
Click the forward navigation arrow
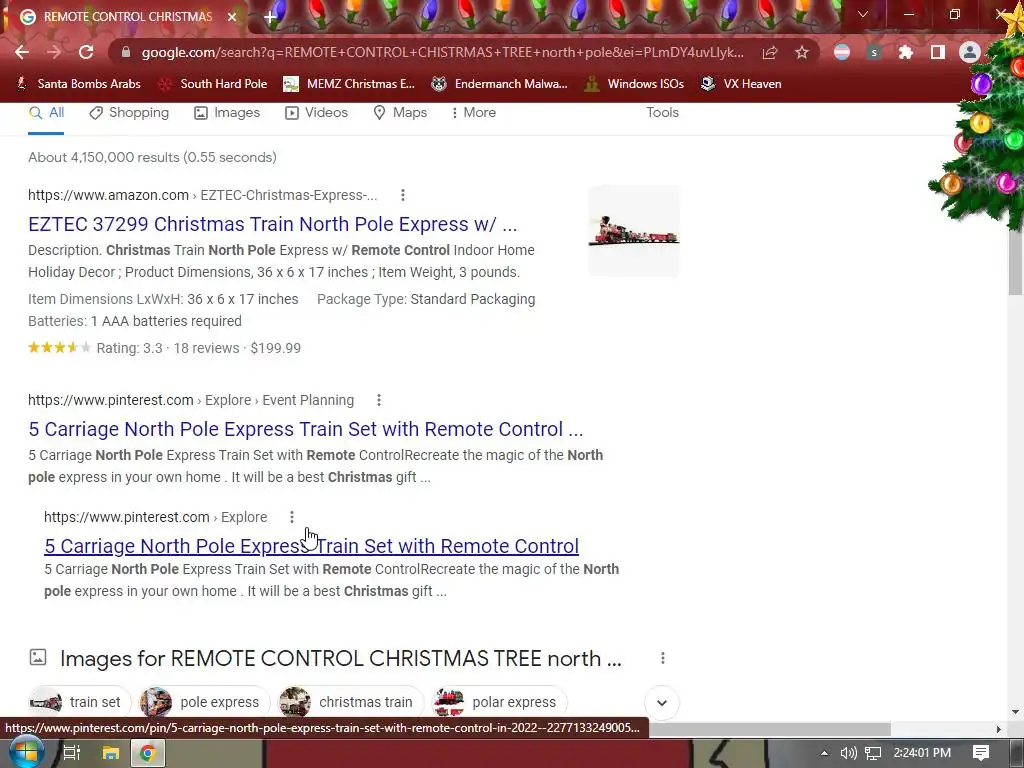[x=54, y=52]
